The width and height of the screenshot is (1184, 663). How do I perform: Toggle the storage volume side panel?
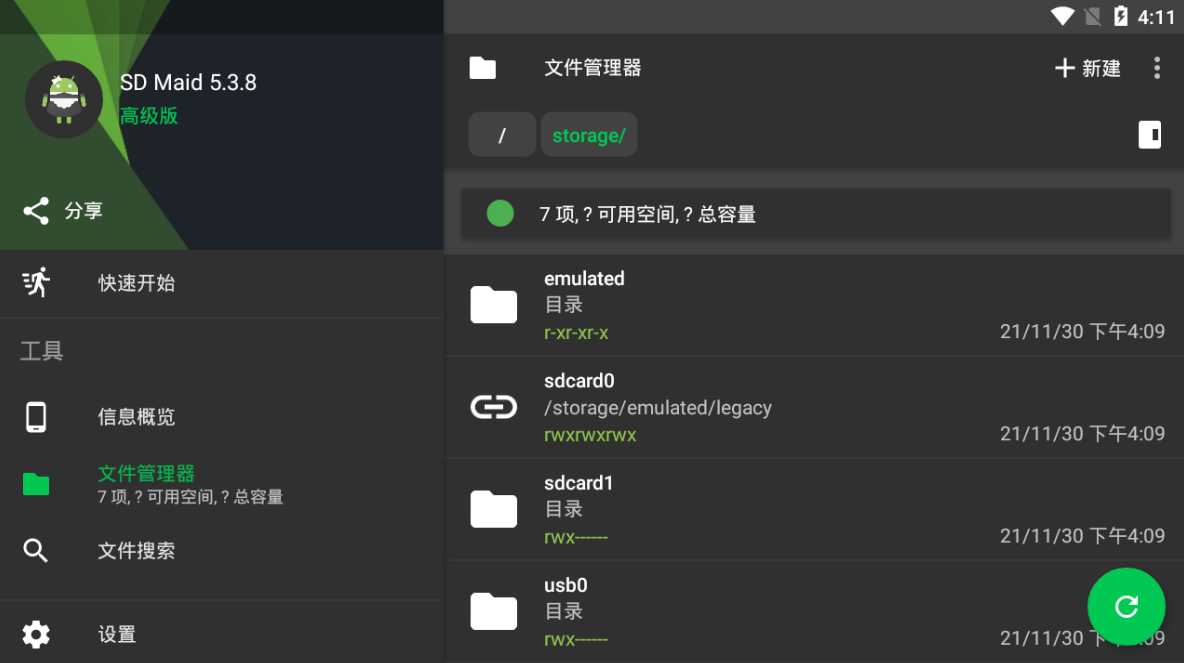(1149, 134)
